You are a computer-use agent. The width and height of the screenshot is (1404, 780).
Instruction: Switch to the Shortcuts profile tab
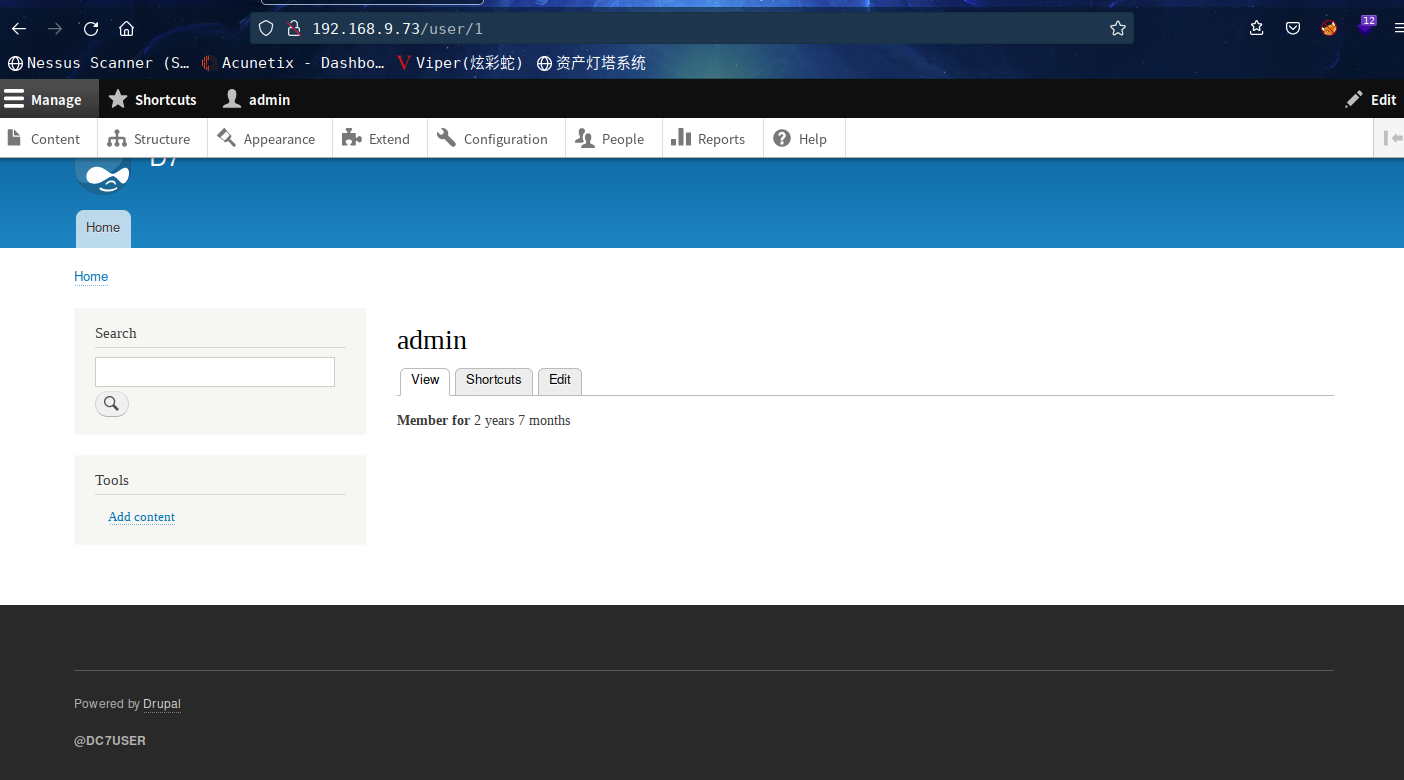coord(494,381)
